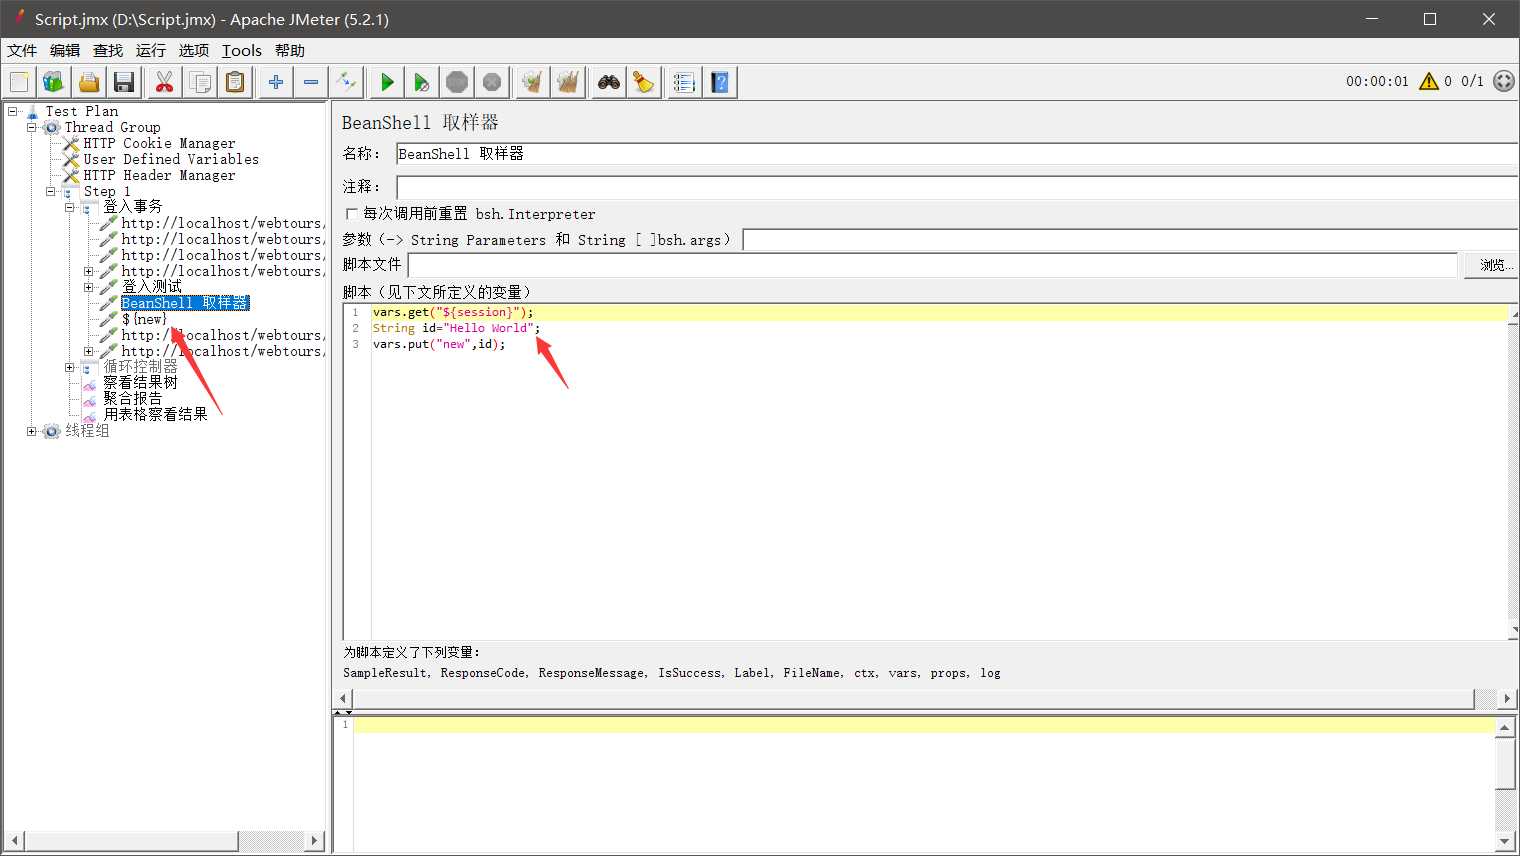The height and width of the screenshot is (856, 1520).
Task: Click the 参数 parameters input field
Action: coord(1130,240)
